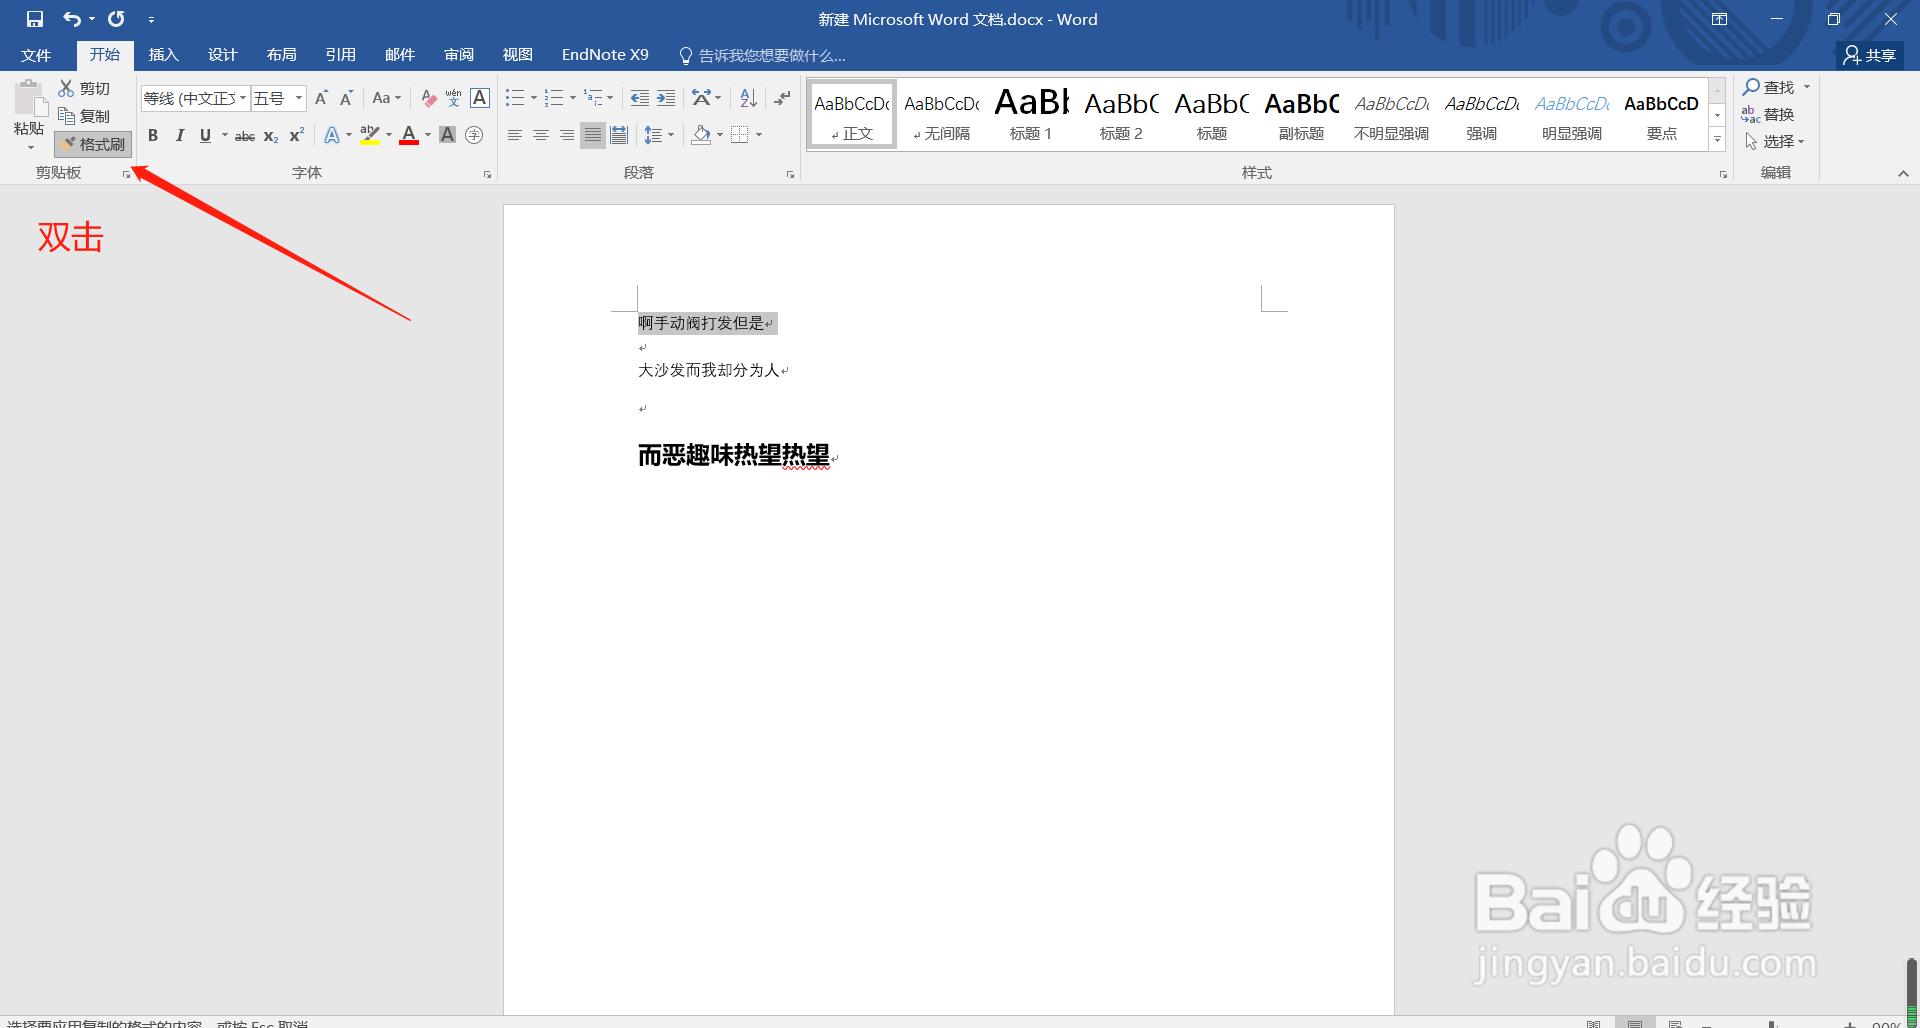
Task: Apply the 副标题 subtitle style
Action: 1301,115
